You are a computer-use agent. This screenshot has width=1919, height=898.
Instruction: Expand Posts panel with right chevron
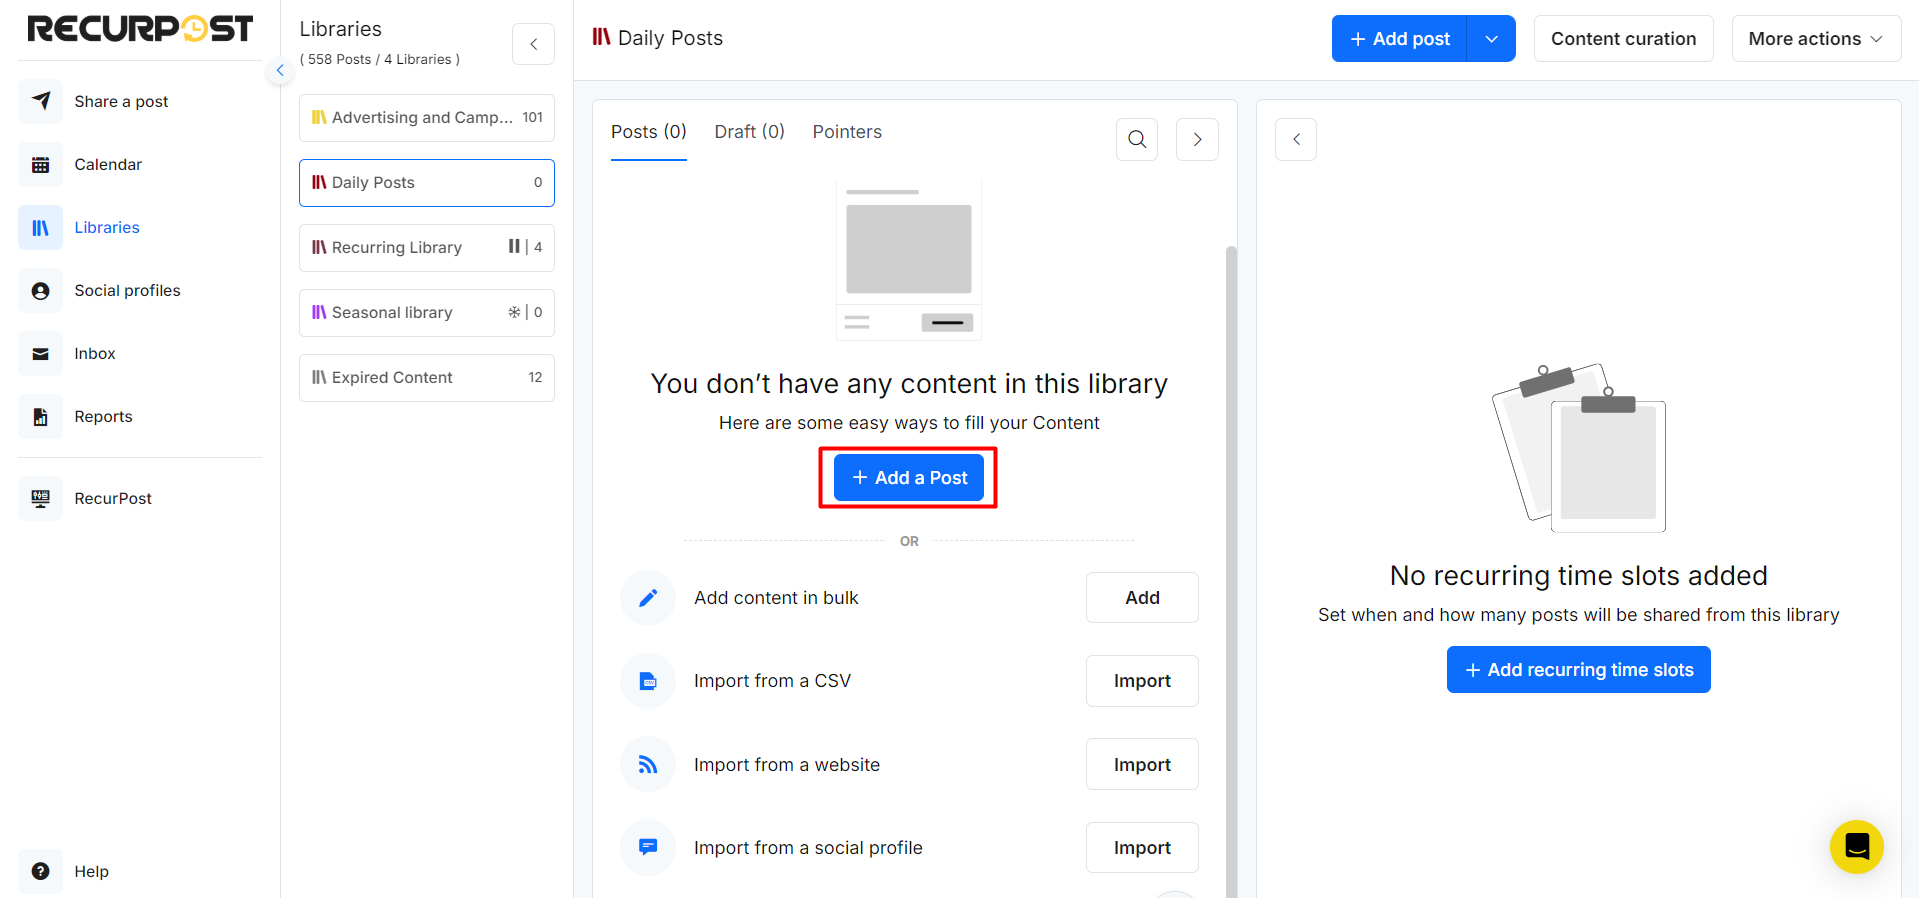[1197, 139]
